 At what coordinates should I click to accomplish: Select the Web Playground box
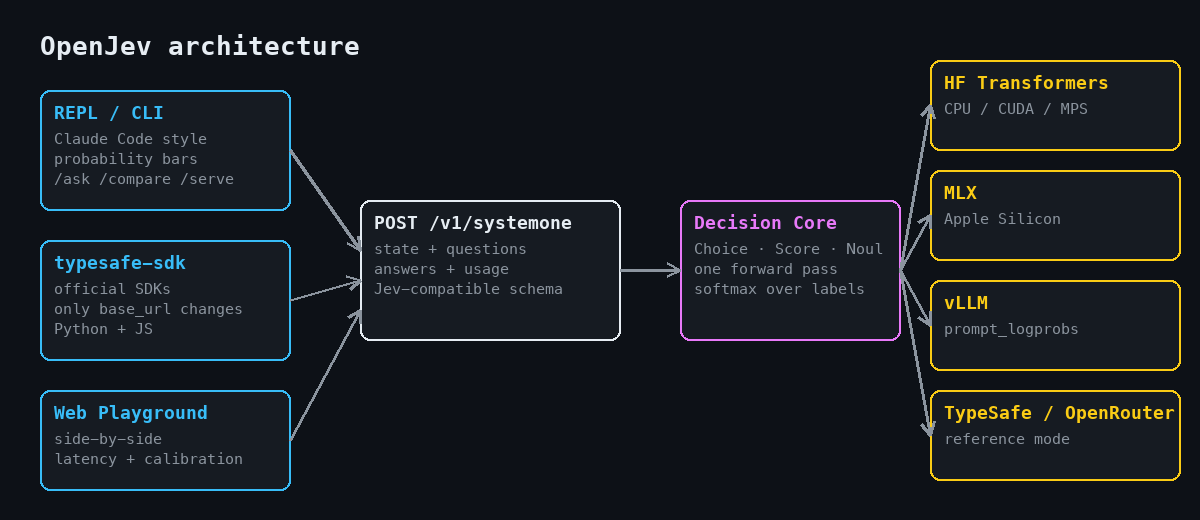pyautogui.click(x=165, y=440)
